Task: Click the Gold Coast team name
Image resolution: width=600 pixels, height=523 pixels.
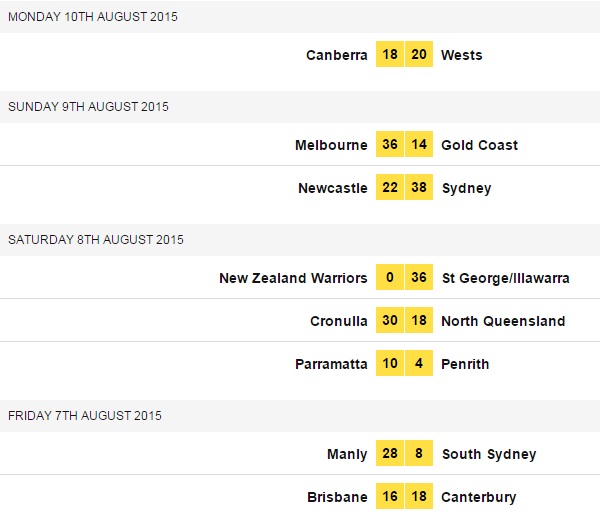Action: 479,145
